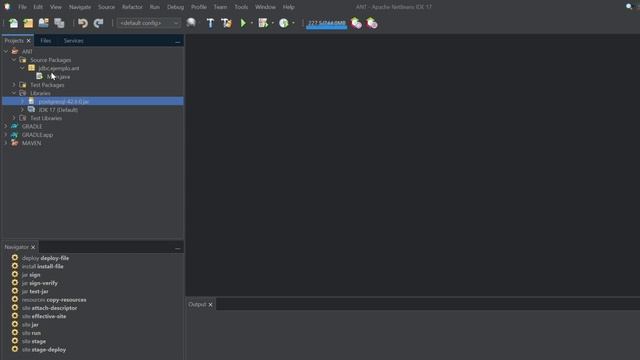Select Main.java in the project tree
Viewport: 640px width, 360px height.
[x=58, y=77]
